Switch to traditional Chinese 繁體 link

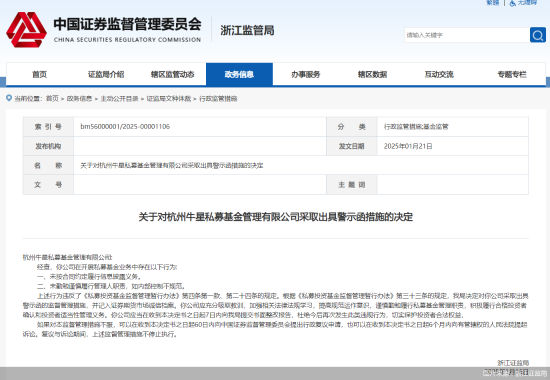click(493, 2)
